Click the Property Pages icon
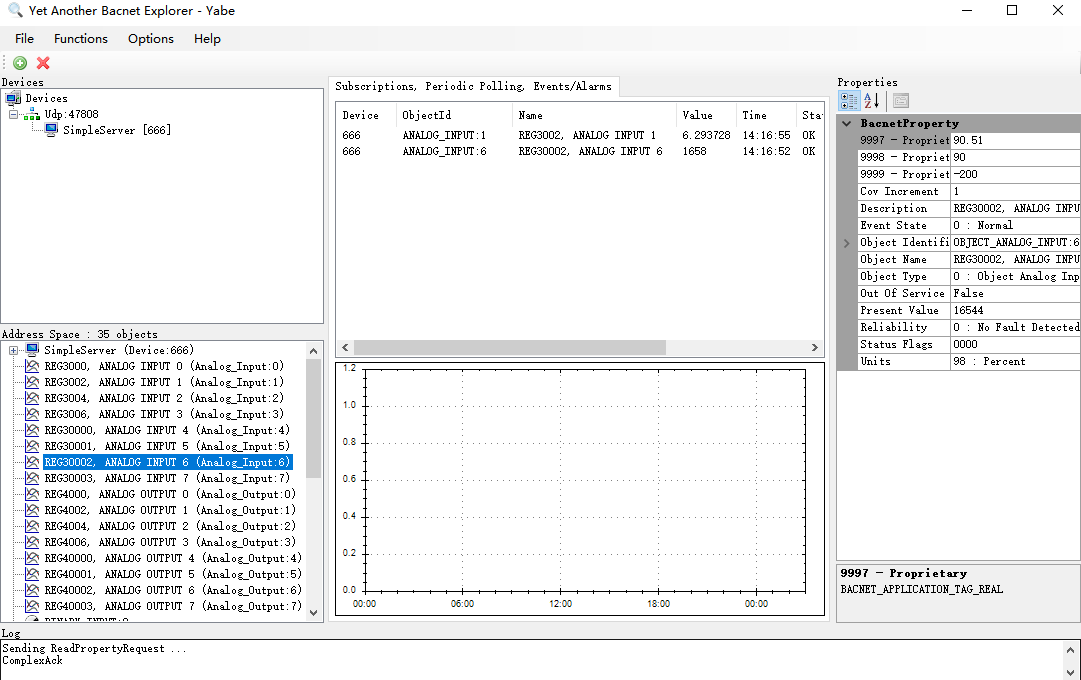Image resolution: width=1081 pixels, height=680 pixels. [900, 101]
